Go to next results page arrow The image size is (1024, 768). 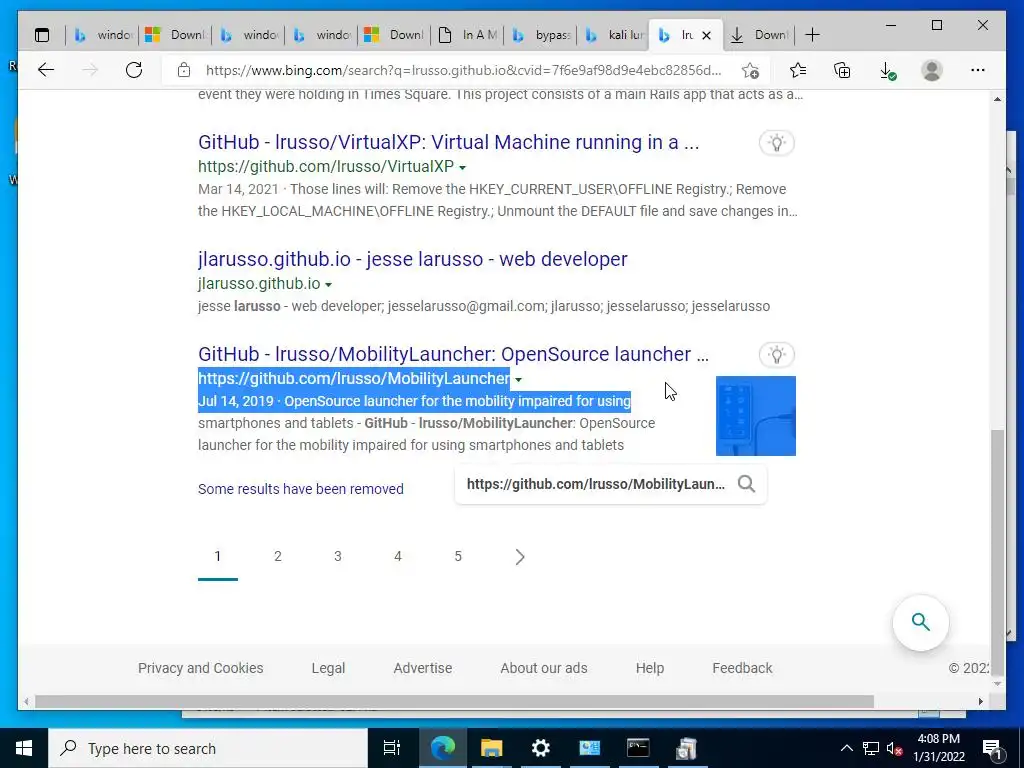pyautogui.click(x=520, y=556)
